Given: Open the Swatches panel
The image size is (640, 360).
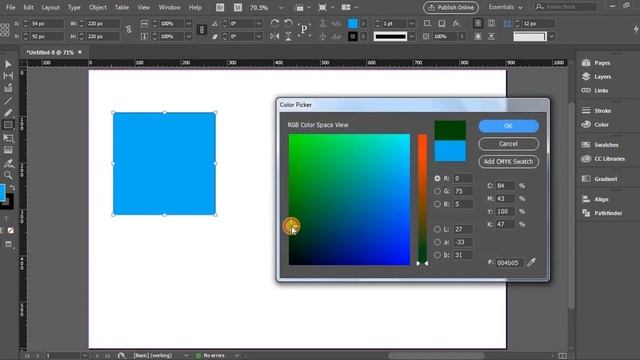Looking at the screenshot, I should [606, 145].
